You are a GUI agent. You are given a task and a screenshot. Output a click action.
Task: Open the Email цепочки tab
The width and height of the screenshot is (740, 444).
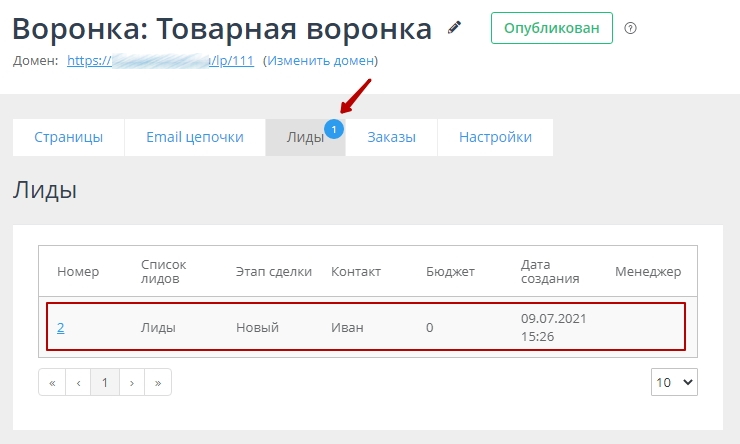click(195, 138)
